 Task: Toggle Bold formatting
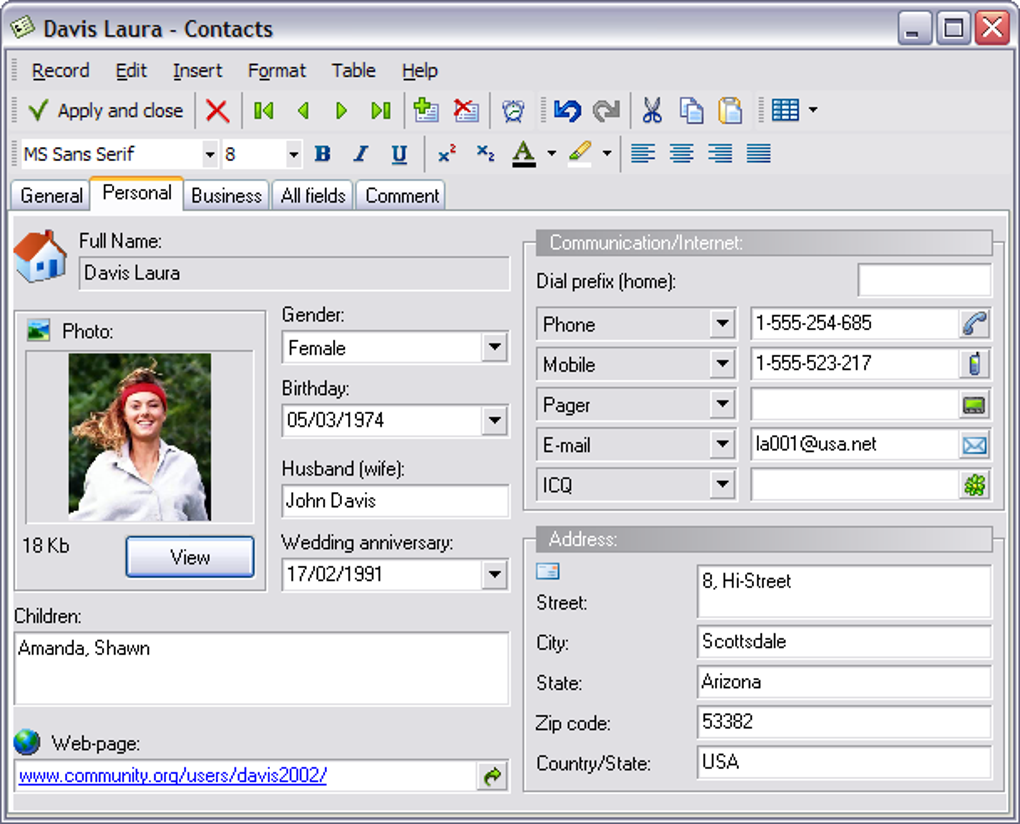[322, 154]
